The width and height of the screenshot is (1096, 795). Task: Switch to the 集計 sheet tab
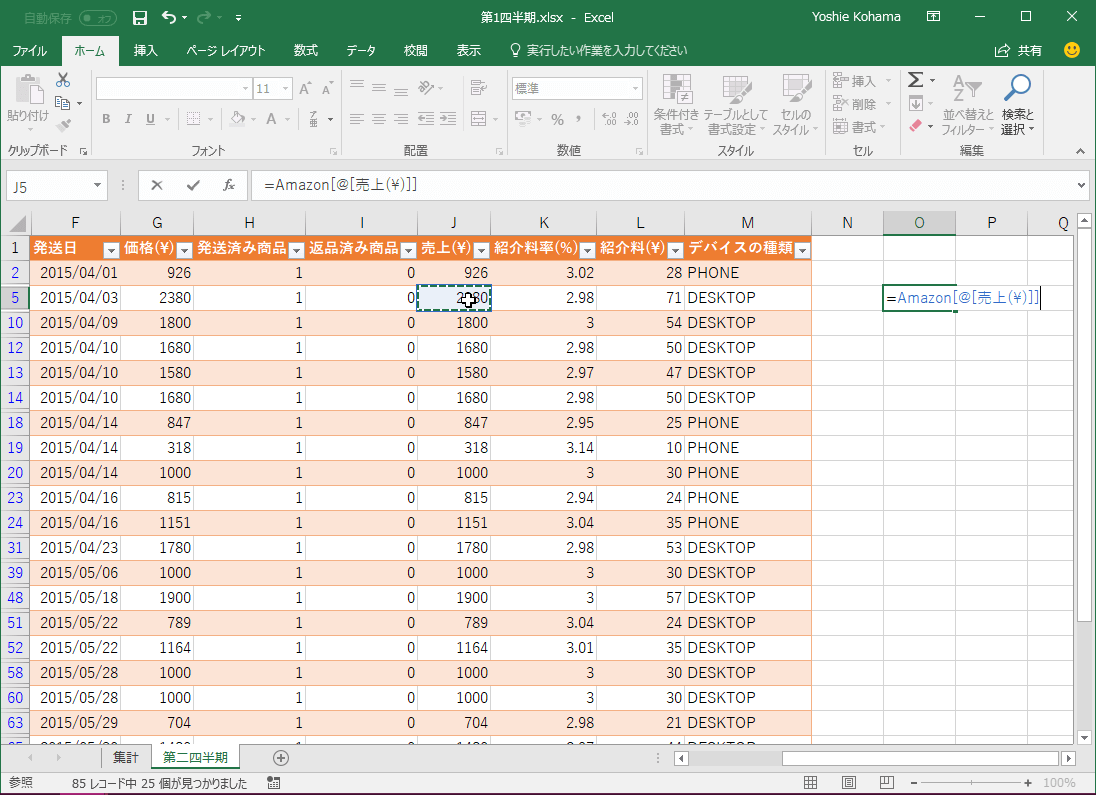(x=126, y=758)
